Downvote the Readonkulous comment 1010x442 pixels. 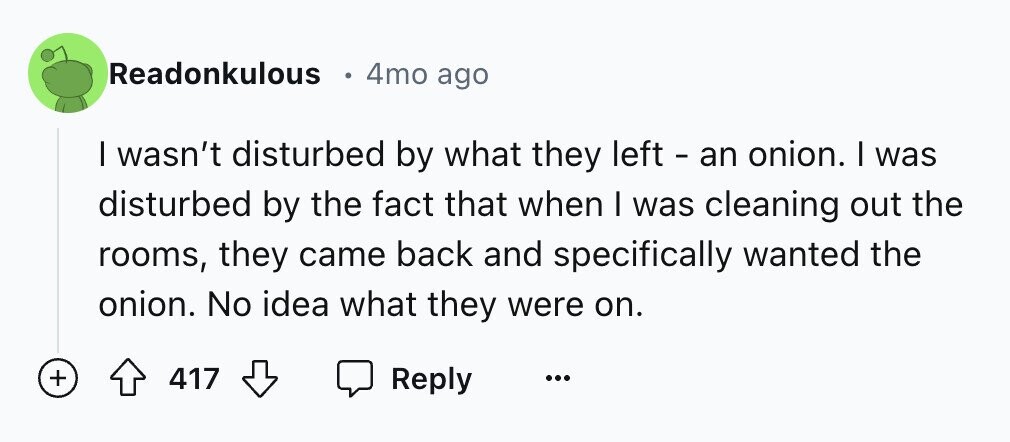[258, 379]
